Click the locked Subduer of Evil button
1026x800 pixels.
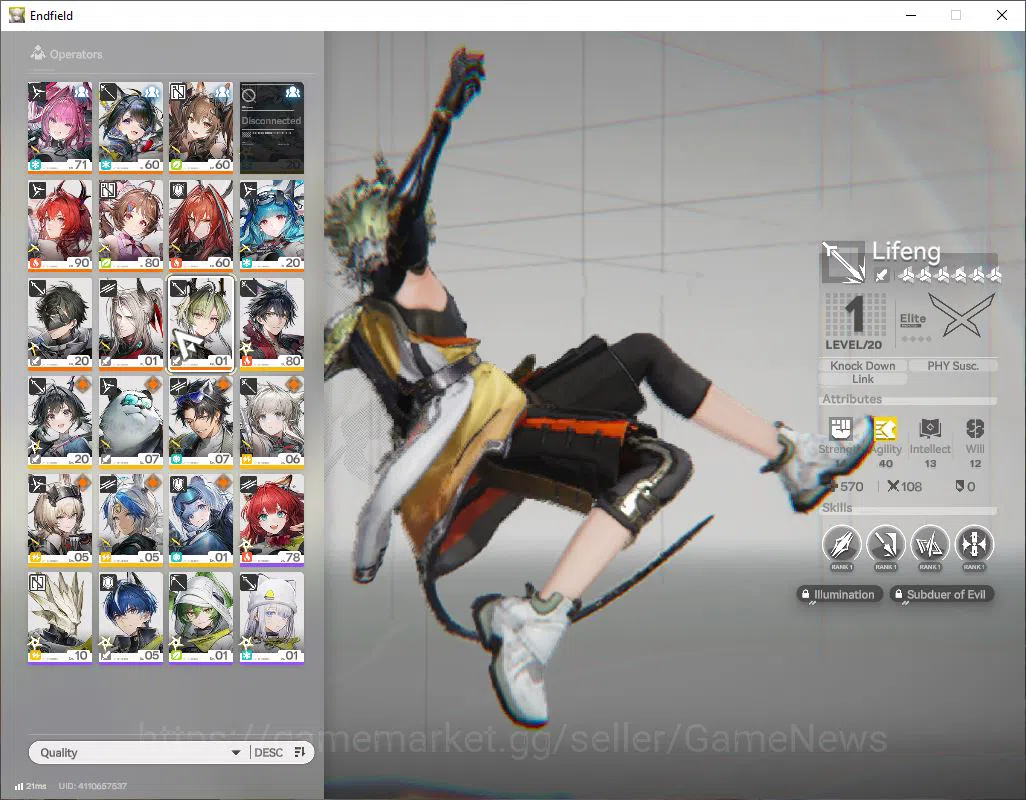coord(942,595)
